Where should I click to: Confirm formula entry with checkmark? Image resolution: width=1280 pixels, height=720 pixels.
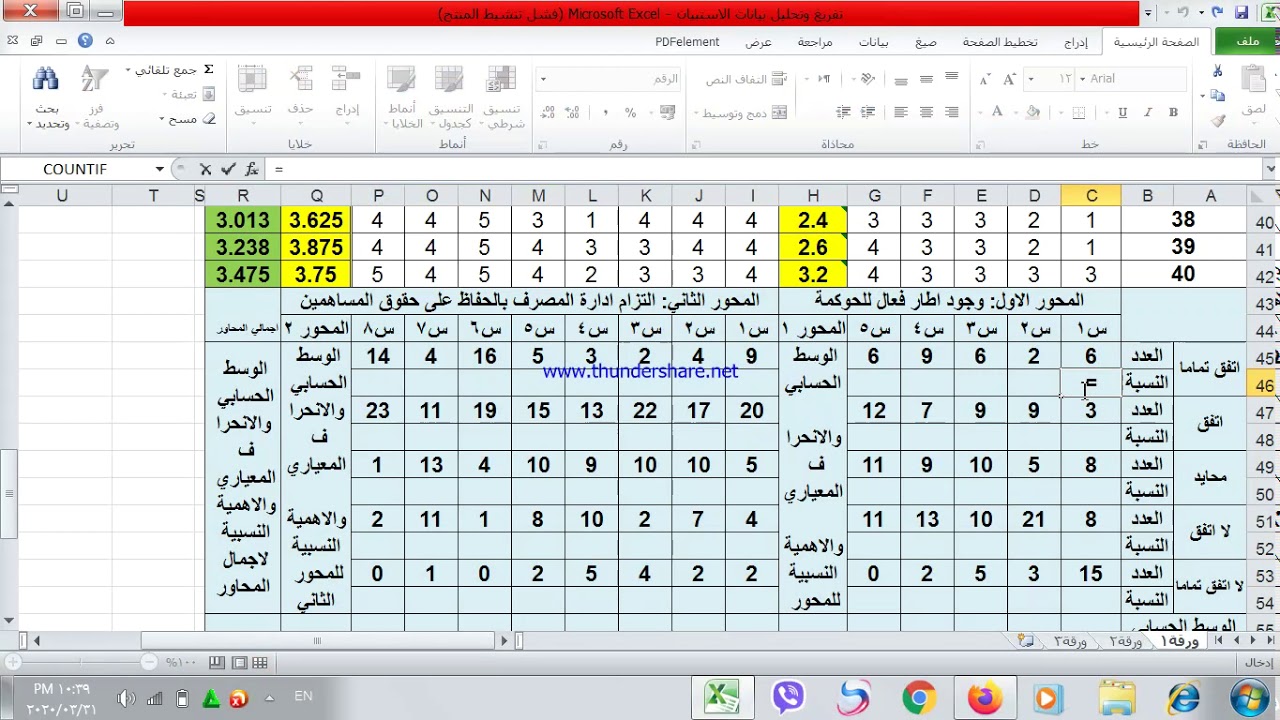coord(228,169)
